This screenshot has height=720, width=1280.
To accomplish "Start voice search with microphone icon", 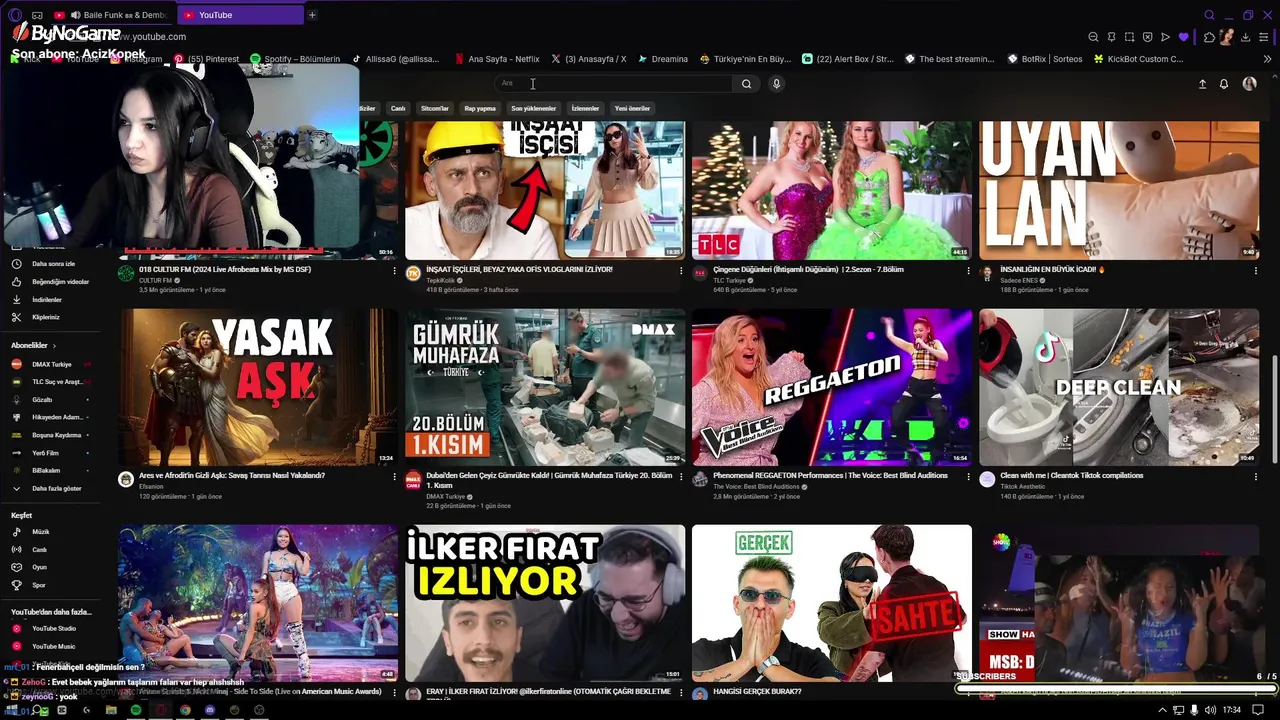I will click(x=776, y=84).
